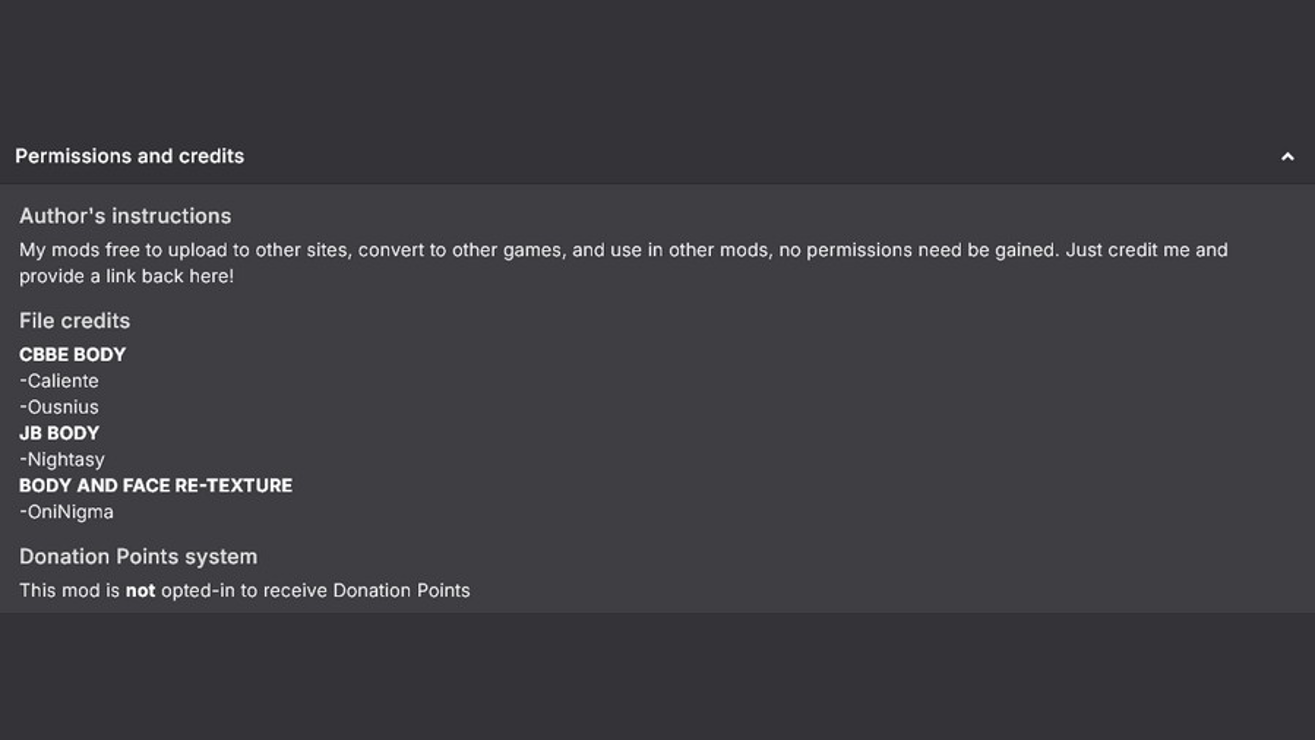Click the OniNigma credit name
The width and height of the screenshot is (1315, 740).
point(69,512)
